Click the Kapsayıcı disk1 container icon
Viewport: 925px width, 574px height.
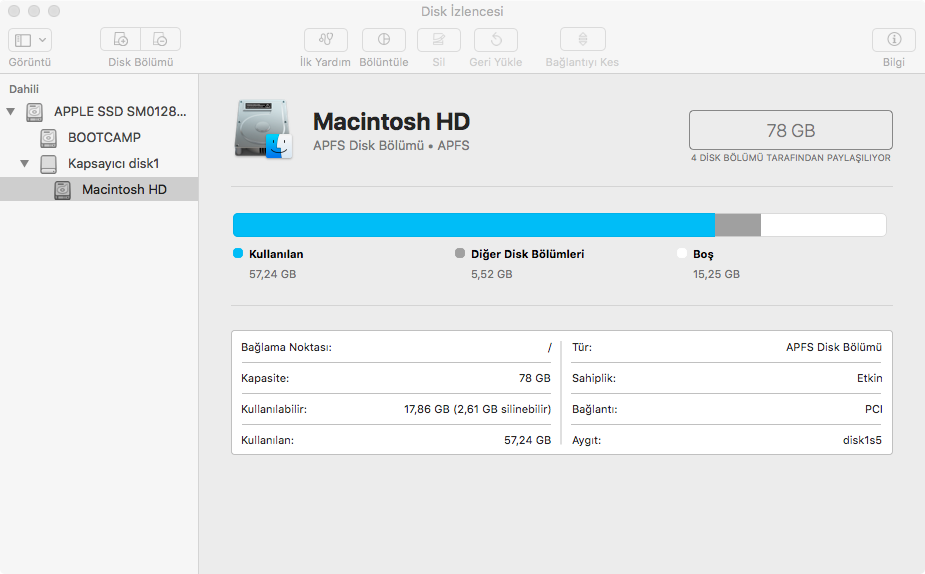coord(48,164)
